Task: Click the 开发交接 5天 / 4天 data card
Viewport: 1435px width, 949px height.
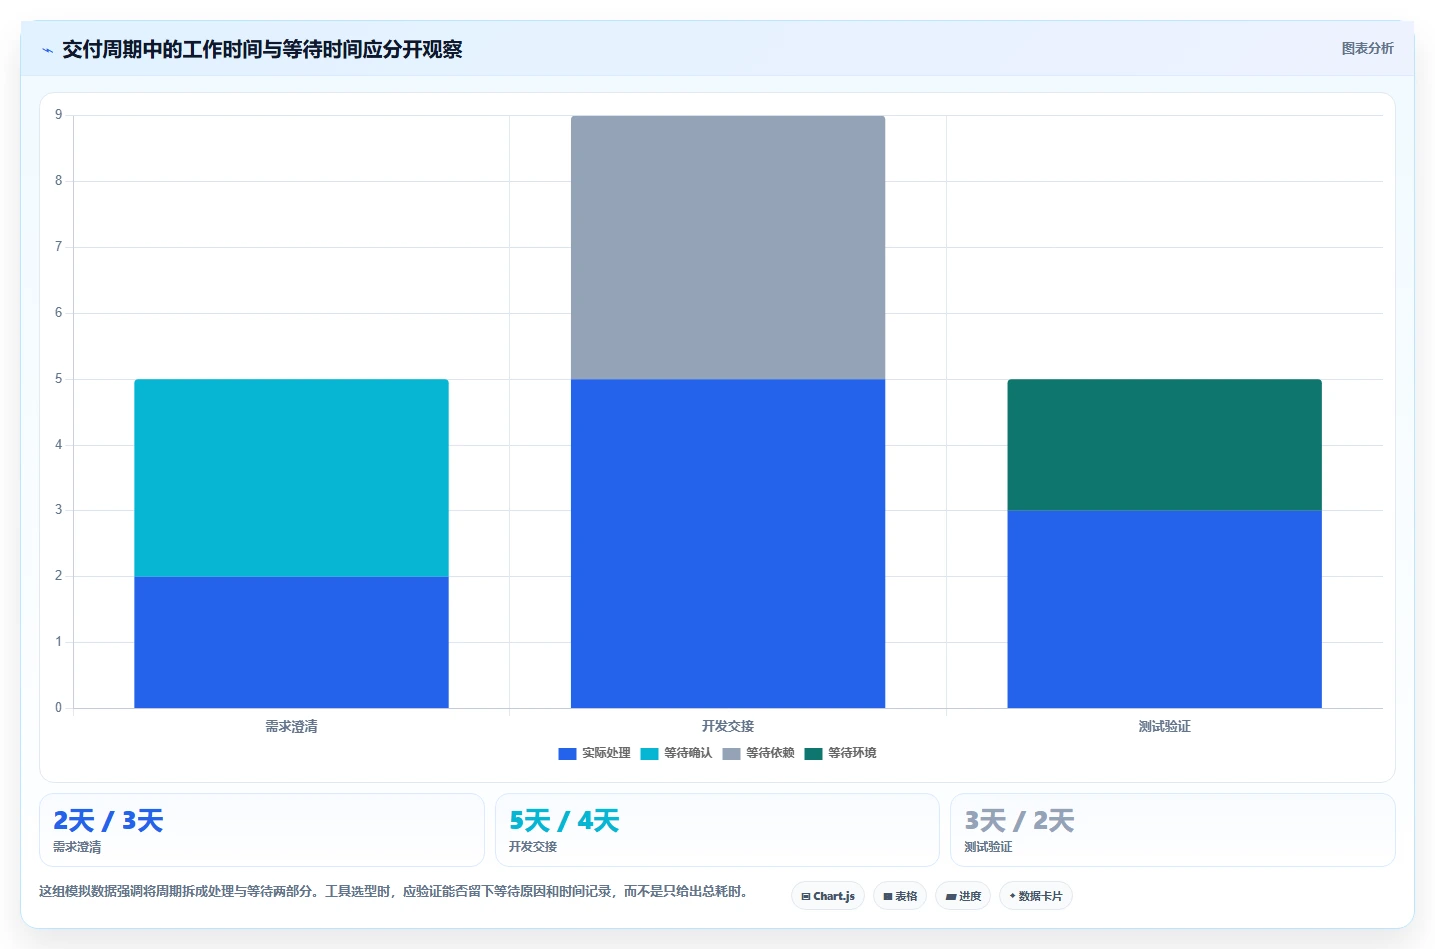Action: 717,830
